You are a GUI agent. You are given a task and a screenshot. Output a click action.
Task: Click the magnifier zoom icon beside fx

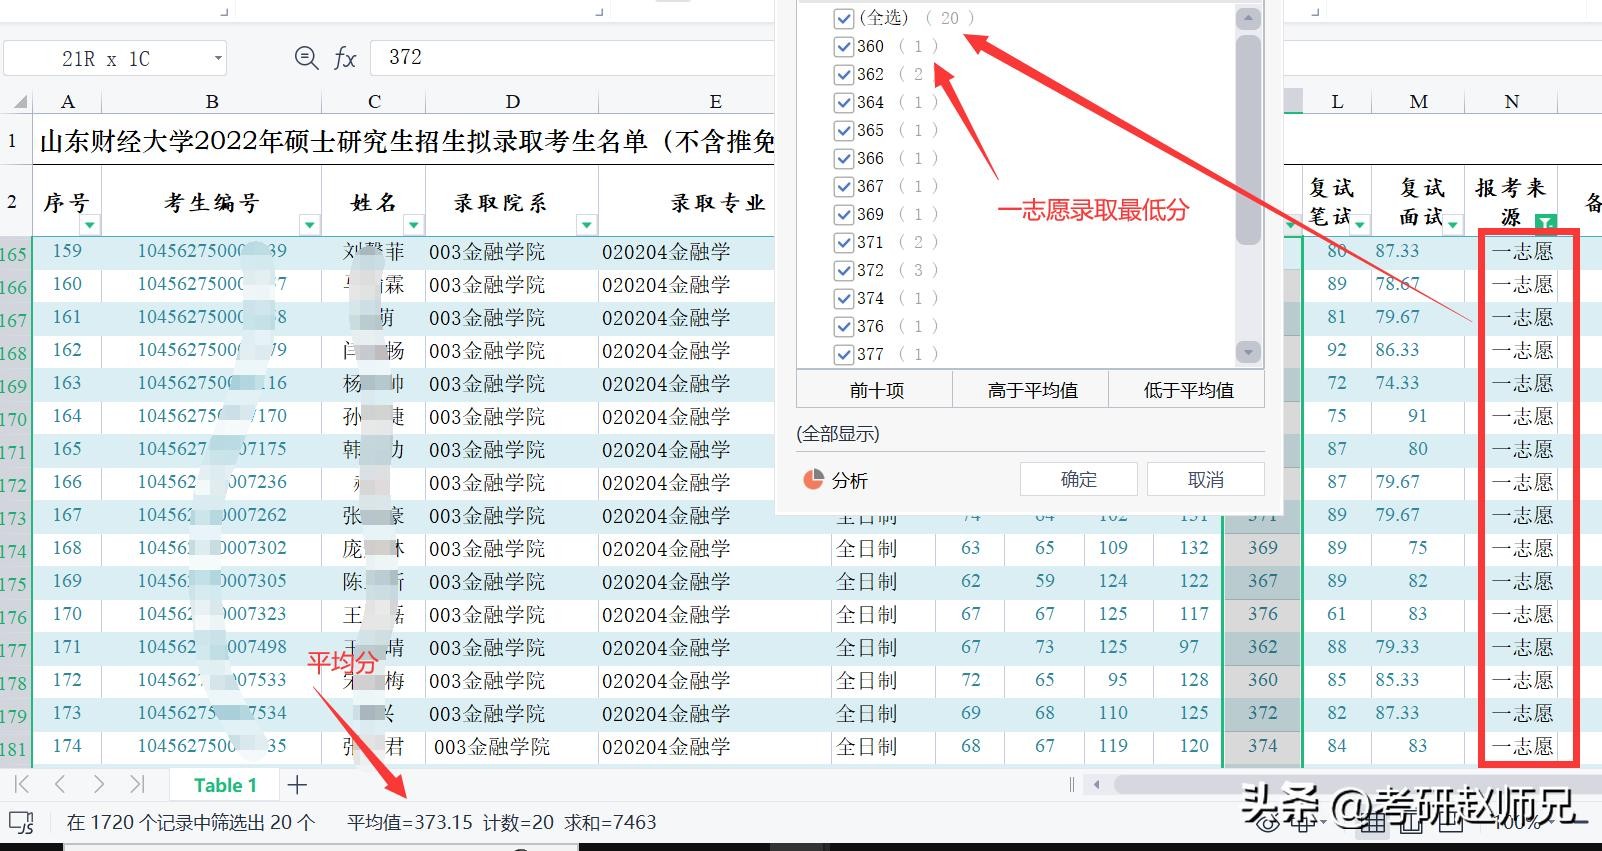coord(306,58)
